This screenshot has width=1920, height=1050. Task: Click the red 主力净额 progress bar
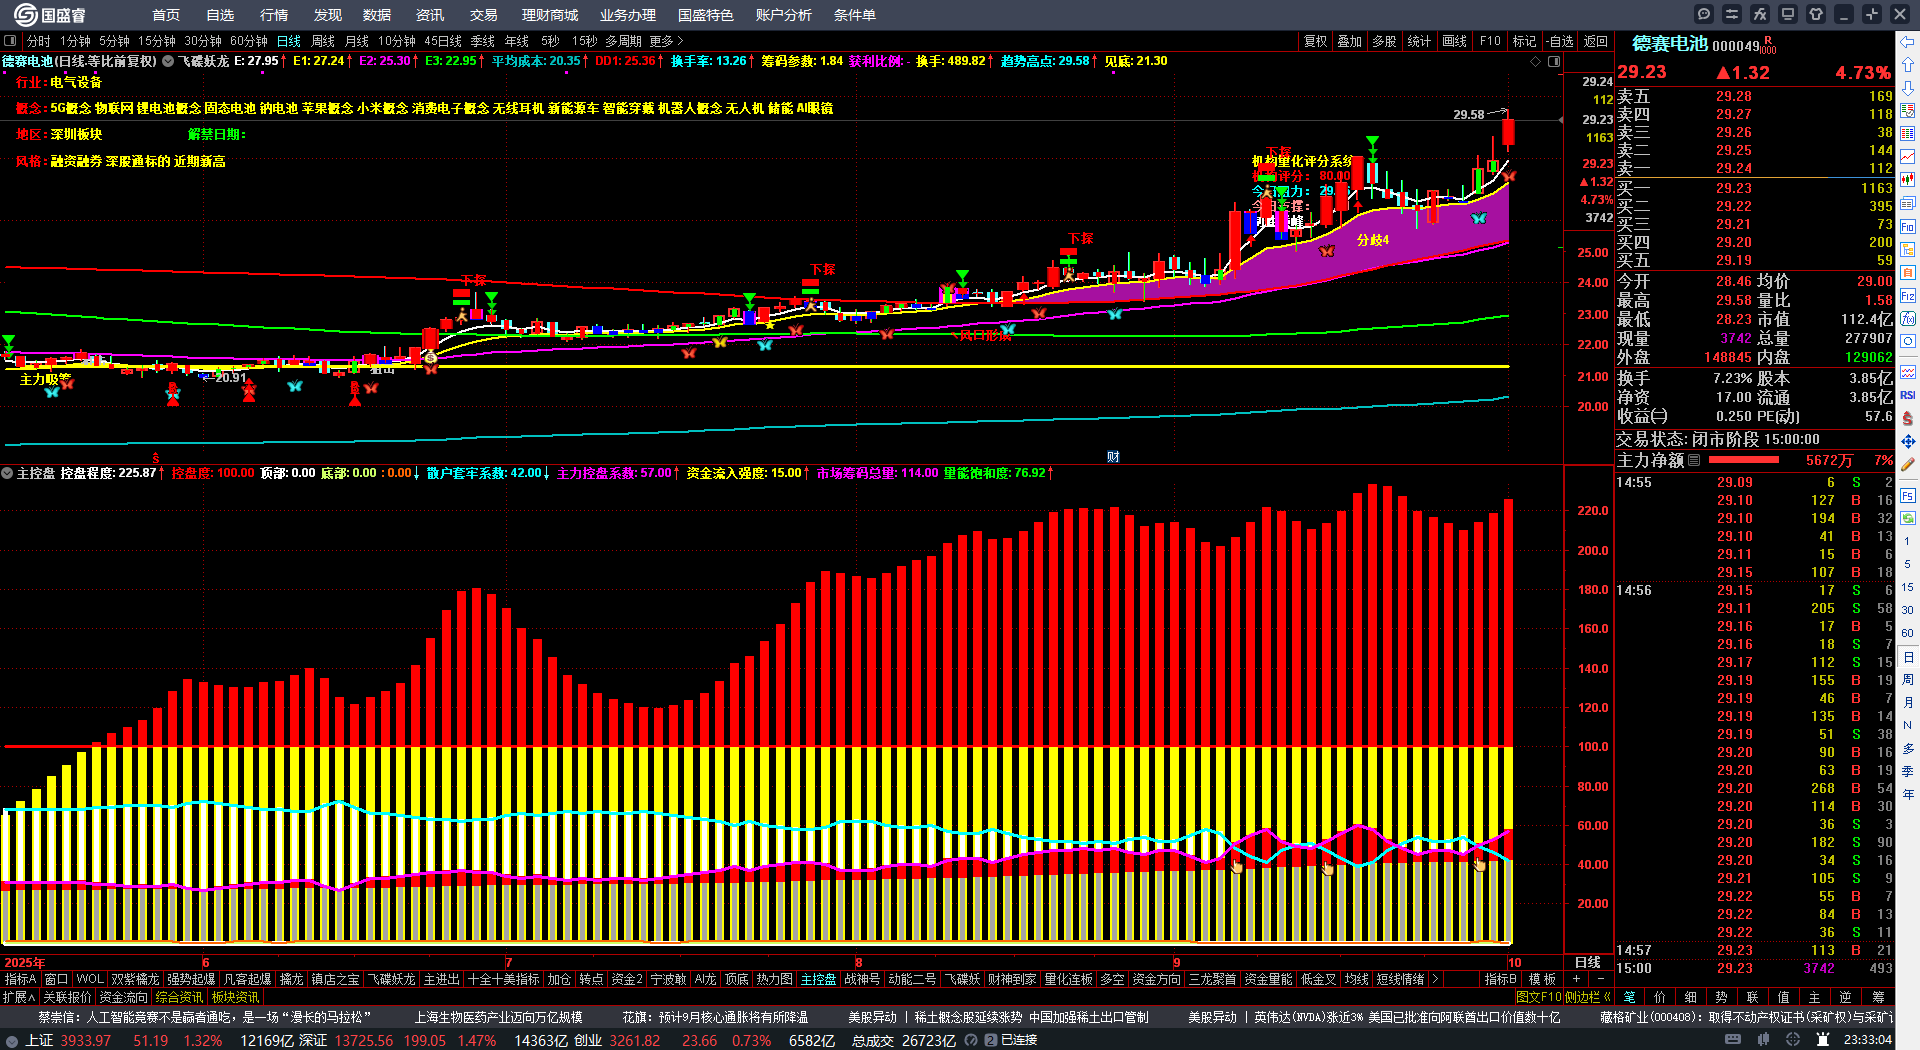(1744, 460)
